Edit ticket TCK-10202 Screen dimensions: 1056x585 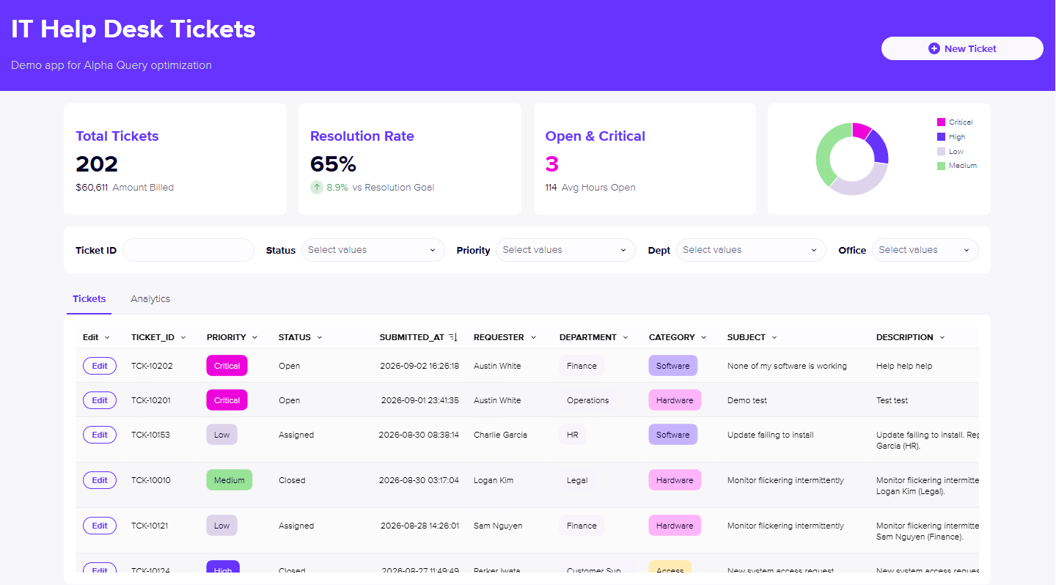(x=100, y=366)
